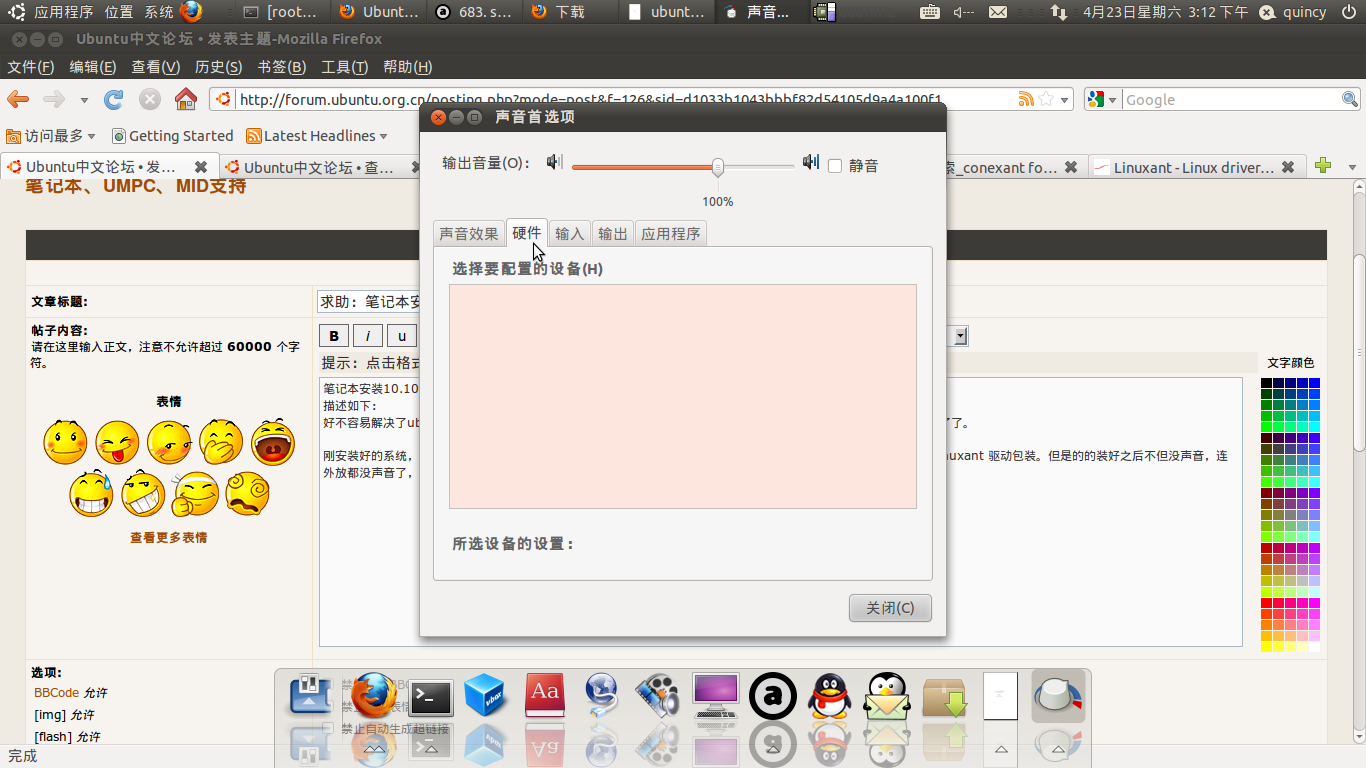Screen dimensions: 1366x768
Task: Open the list all tabs arrow
Action: (1352, 167)
